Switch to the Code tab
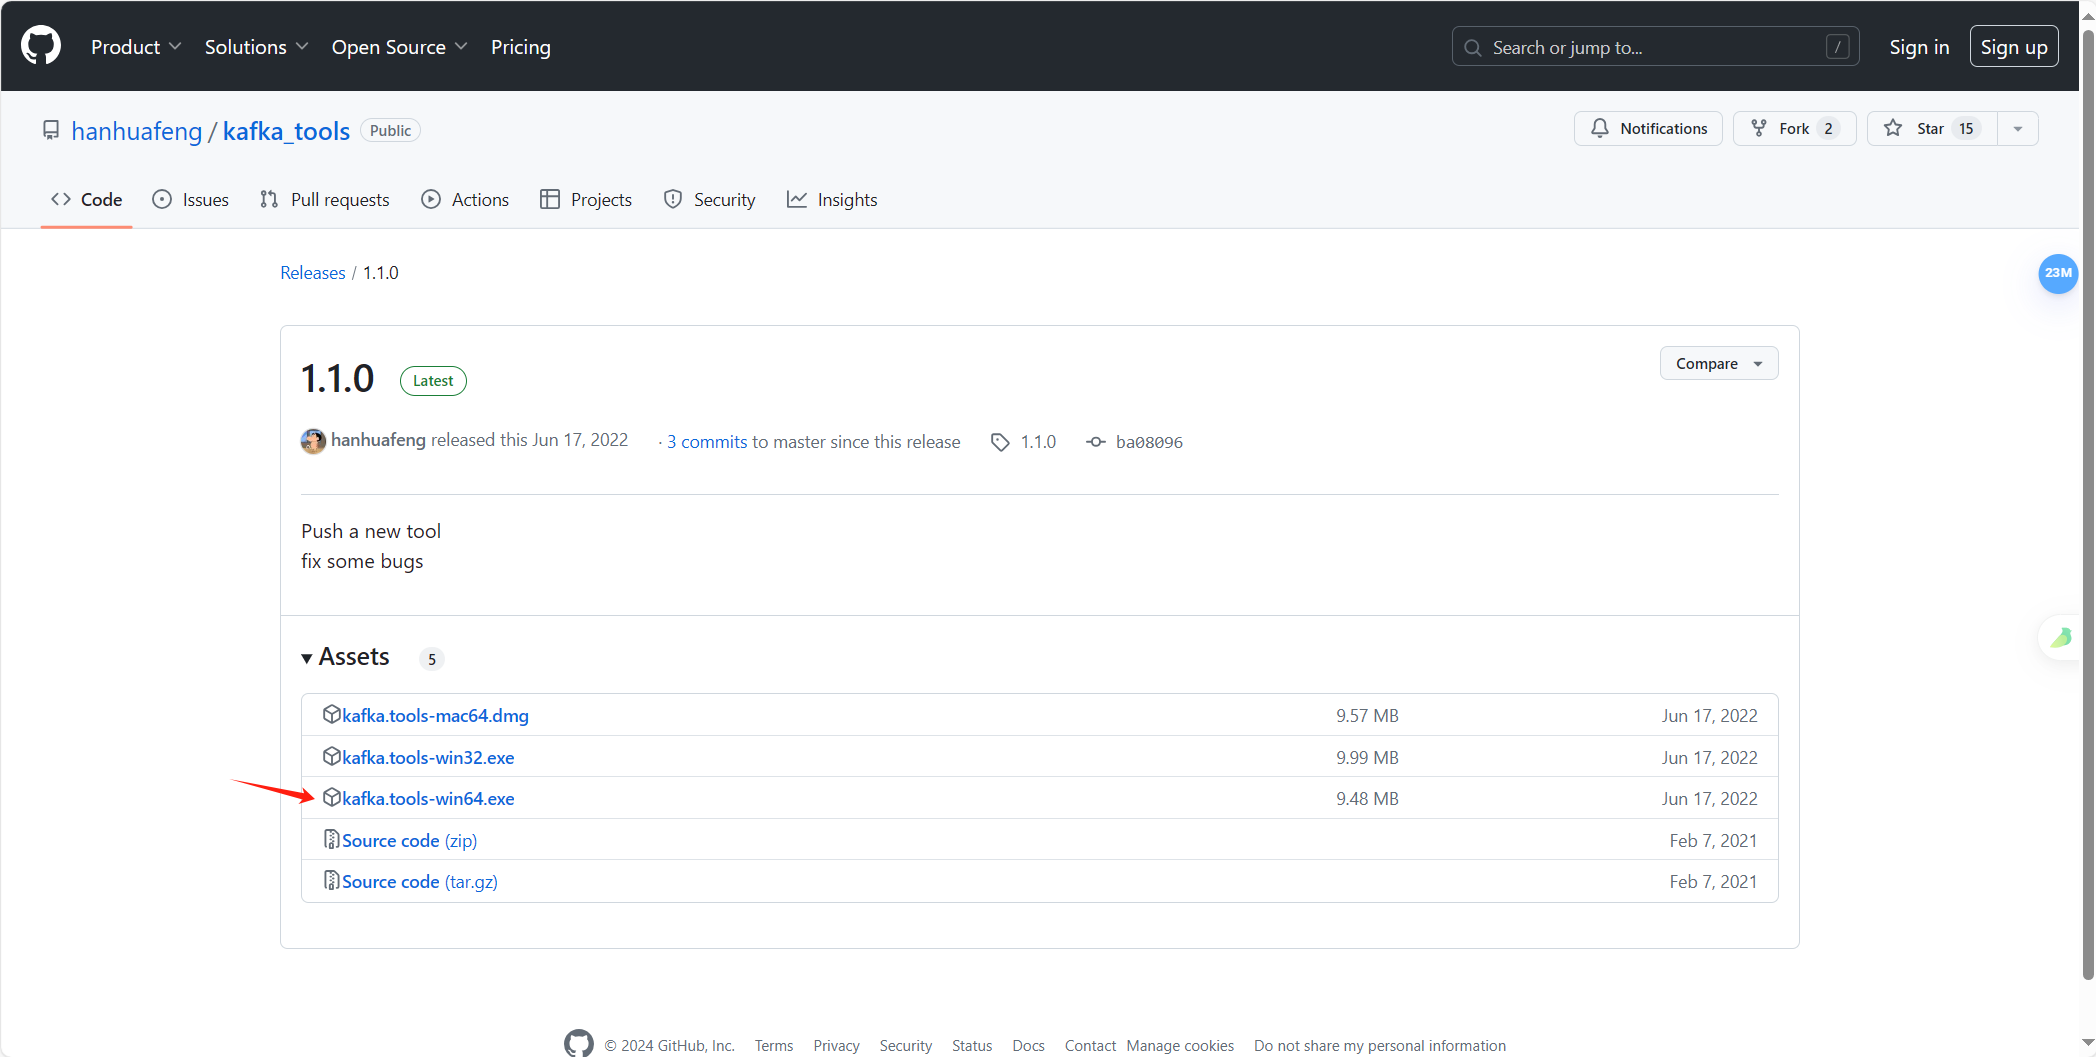The width and height of the screenshot is (2096, 1057). [87, 199]
